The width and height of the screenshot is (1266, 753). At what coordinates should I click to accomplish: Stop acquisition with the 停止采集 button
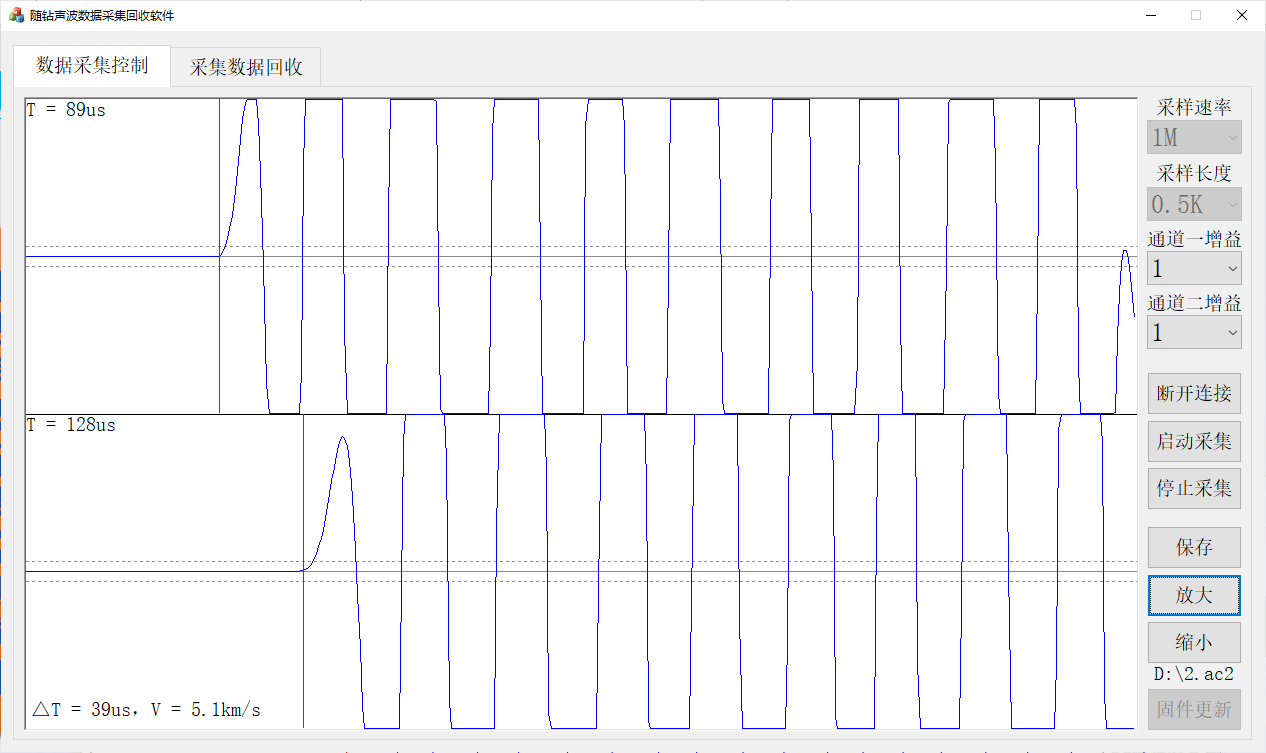pos(1194,489)
